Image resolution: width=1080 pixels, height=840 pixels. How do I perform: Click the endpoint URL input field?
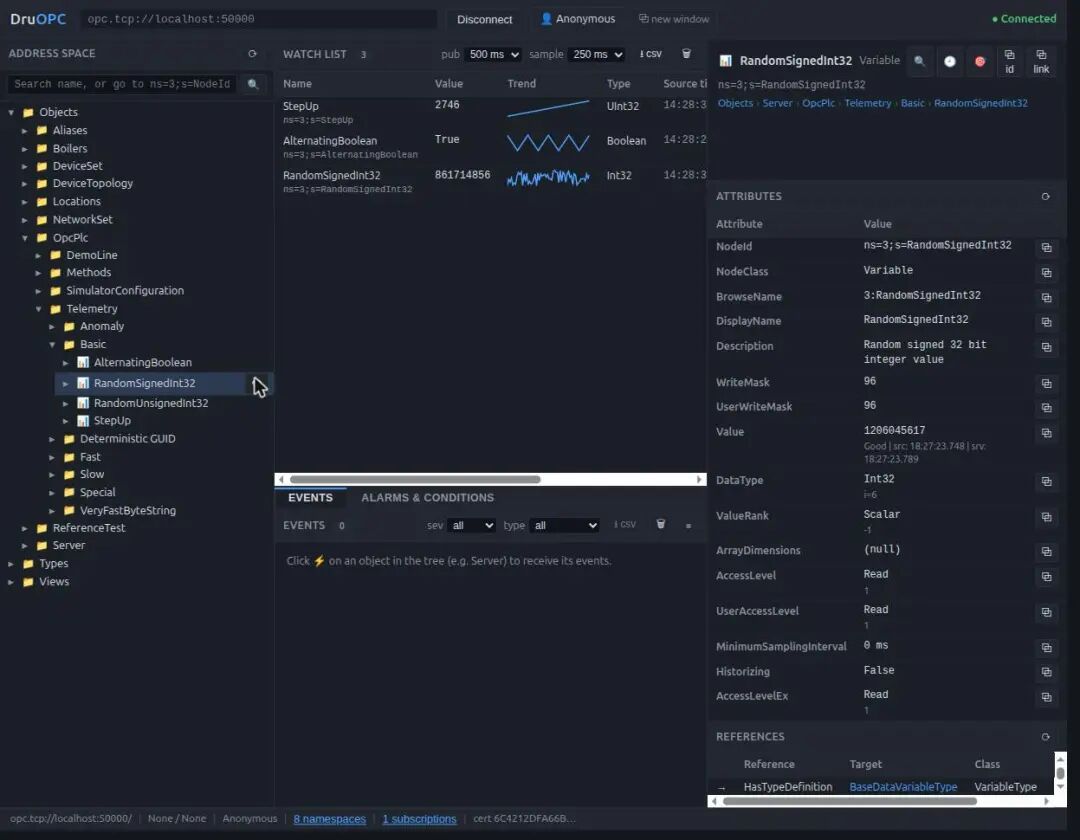(258, 19)
